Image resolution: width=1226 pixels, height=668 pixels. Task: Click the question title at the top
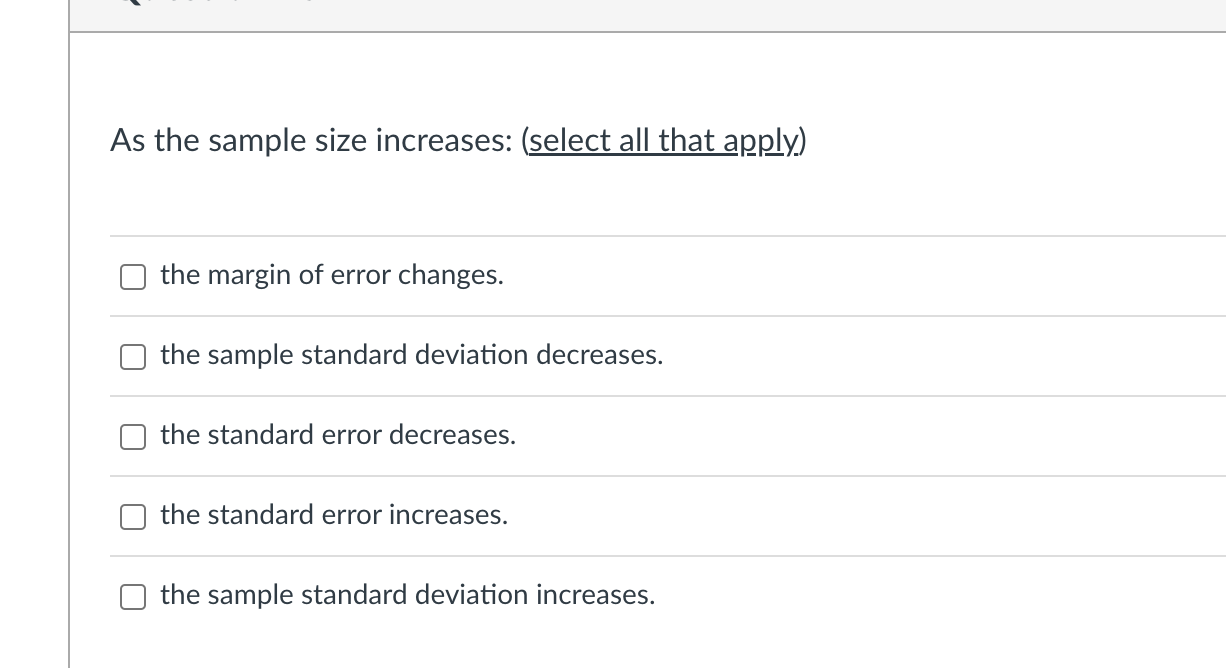coord(457,141)
